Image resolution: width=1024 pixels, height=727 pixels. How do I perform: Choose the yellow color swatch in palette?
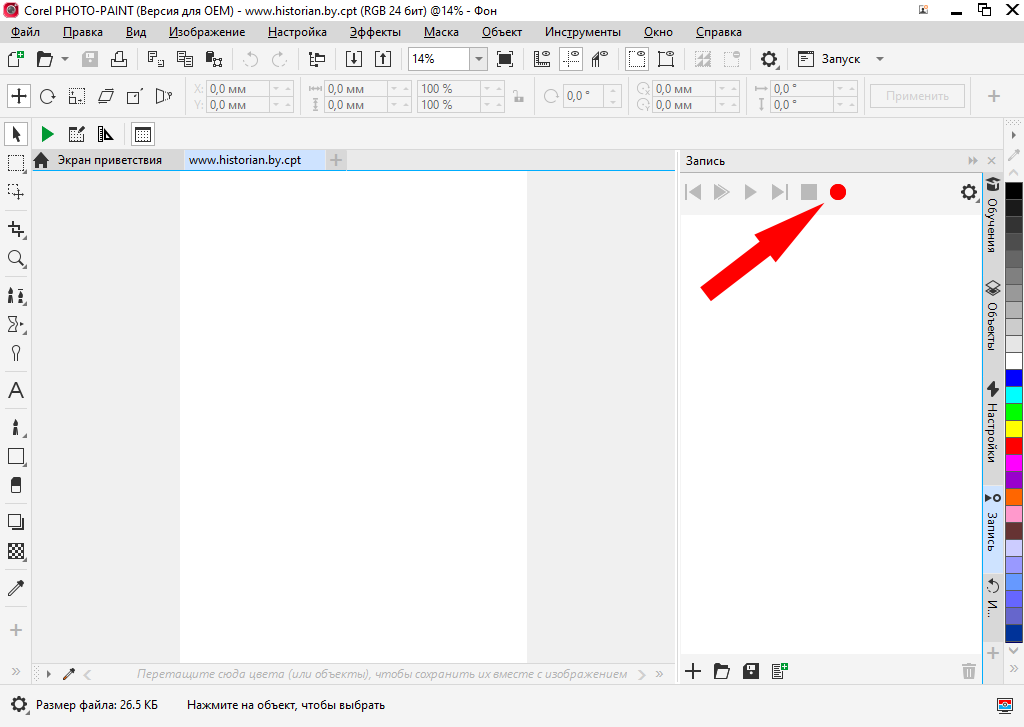pos(1014,428)
